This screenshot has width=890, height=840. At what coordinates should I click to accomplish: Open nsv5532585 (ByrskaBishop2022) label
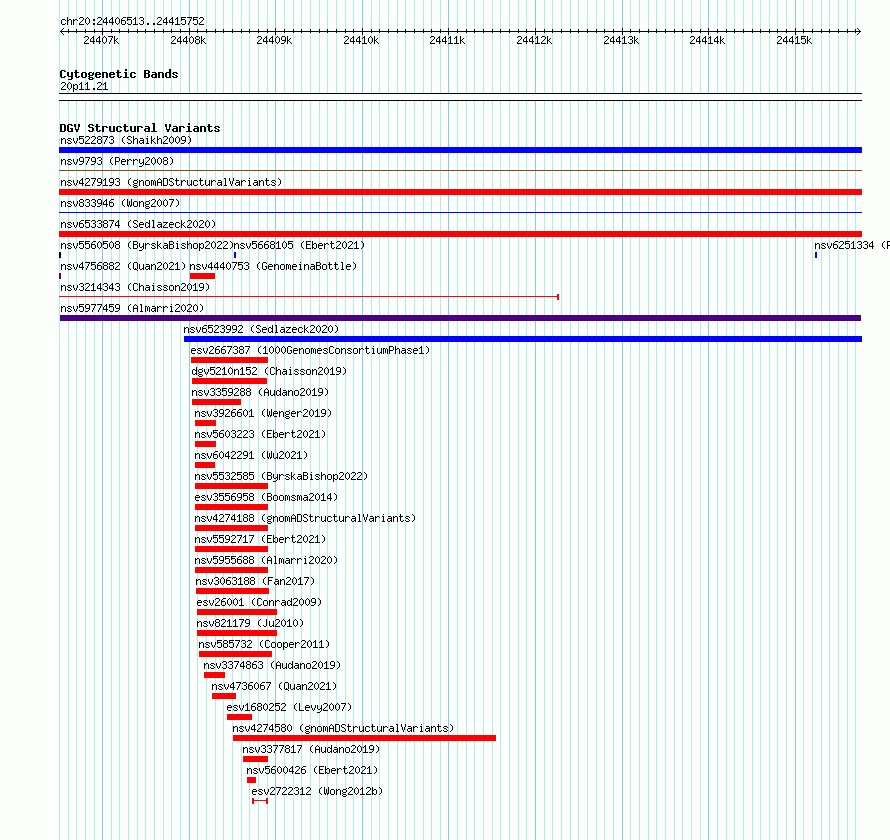point(281,476)
